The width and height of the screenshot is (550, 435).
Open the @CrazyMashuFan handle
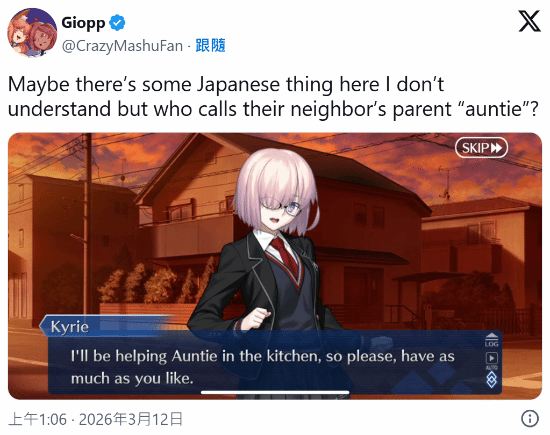pos(122,46)
